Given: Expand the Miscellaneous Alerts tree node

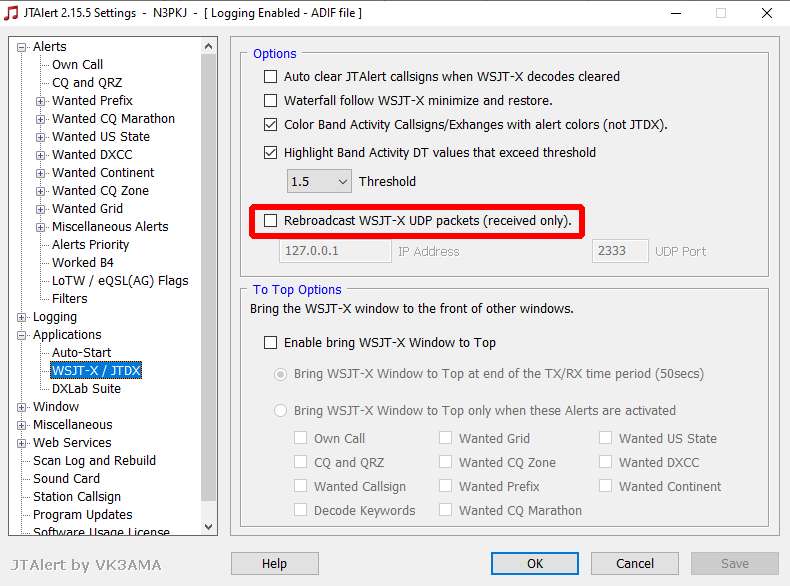Looking at the screenshot, I should coord(40,227).
